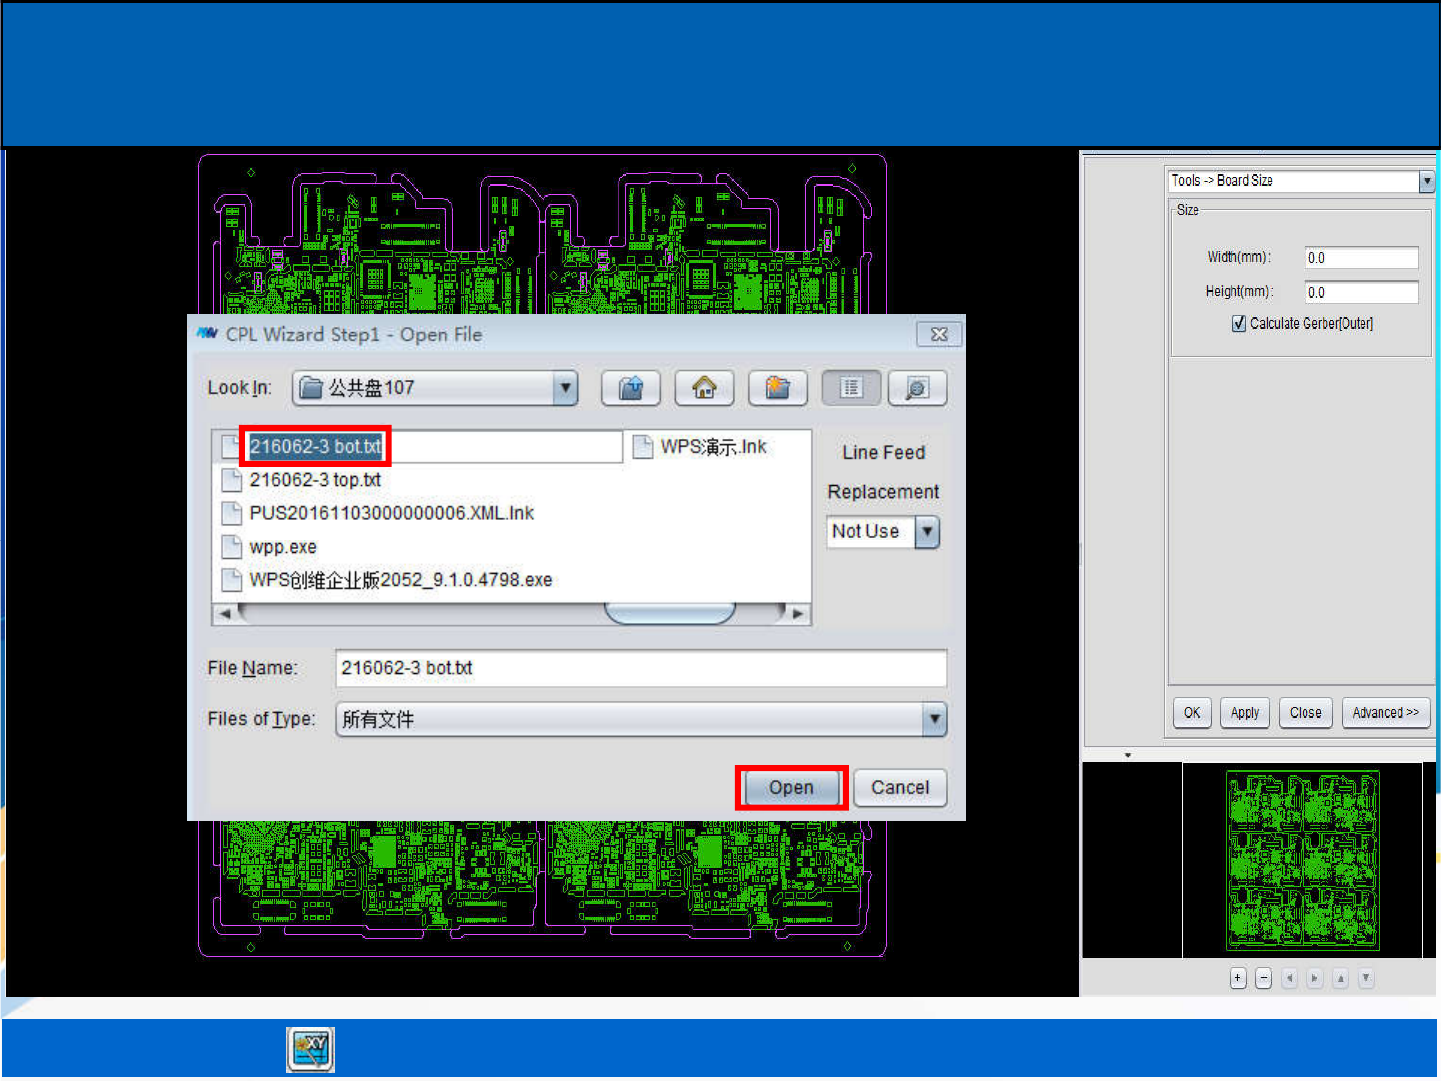Click OK in Board Size panel
Screen dimensions: 1441x1081
tap(1192, 713)
